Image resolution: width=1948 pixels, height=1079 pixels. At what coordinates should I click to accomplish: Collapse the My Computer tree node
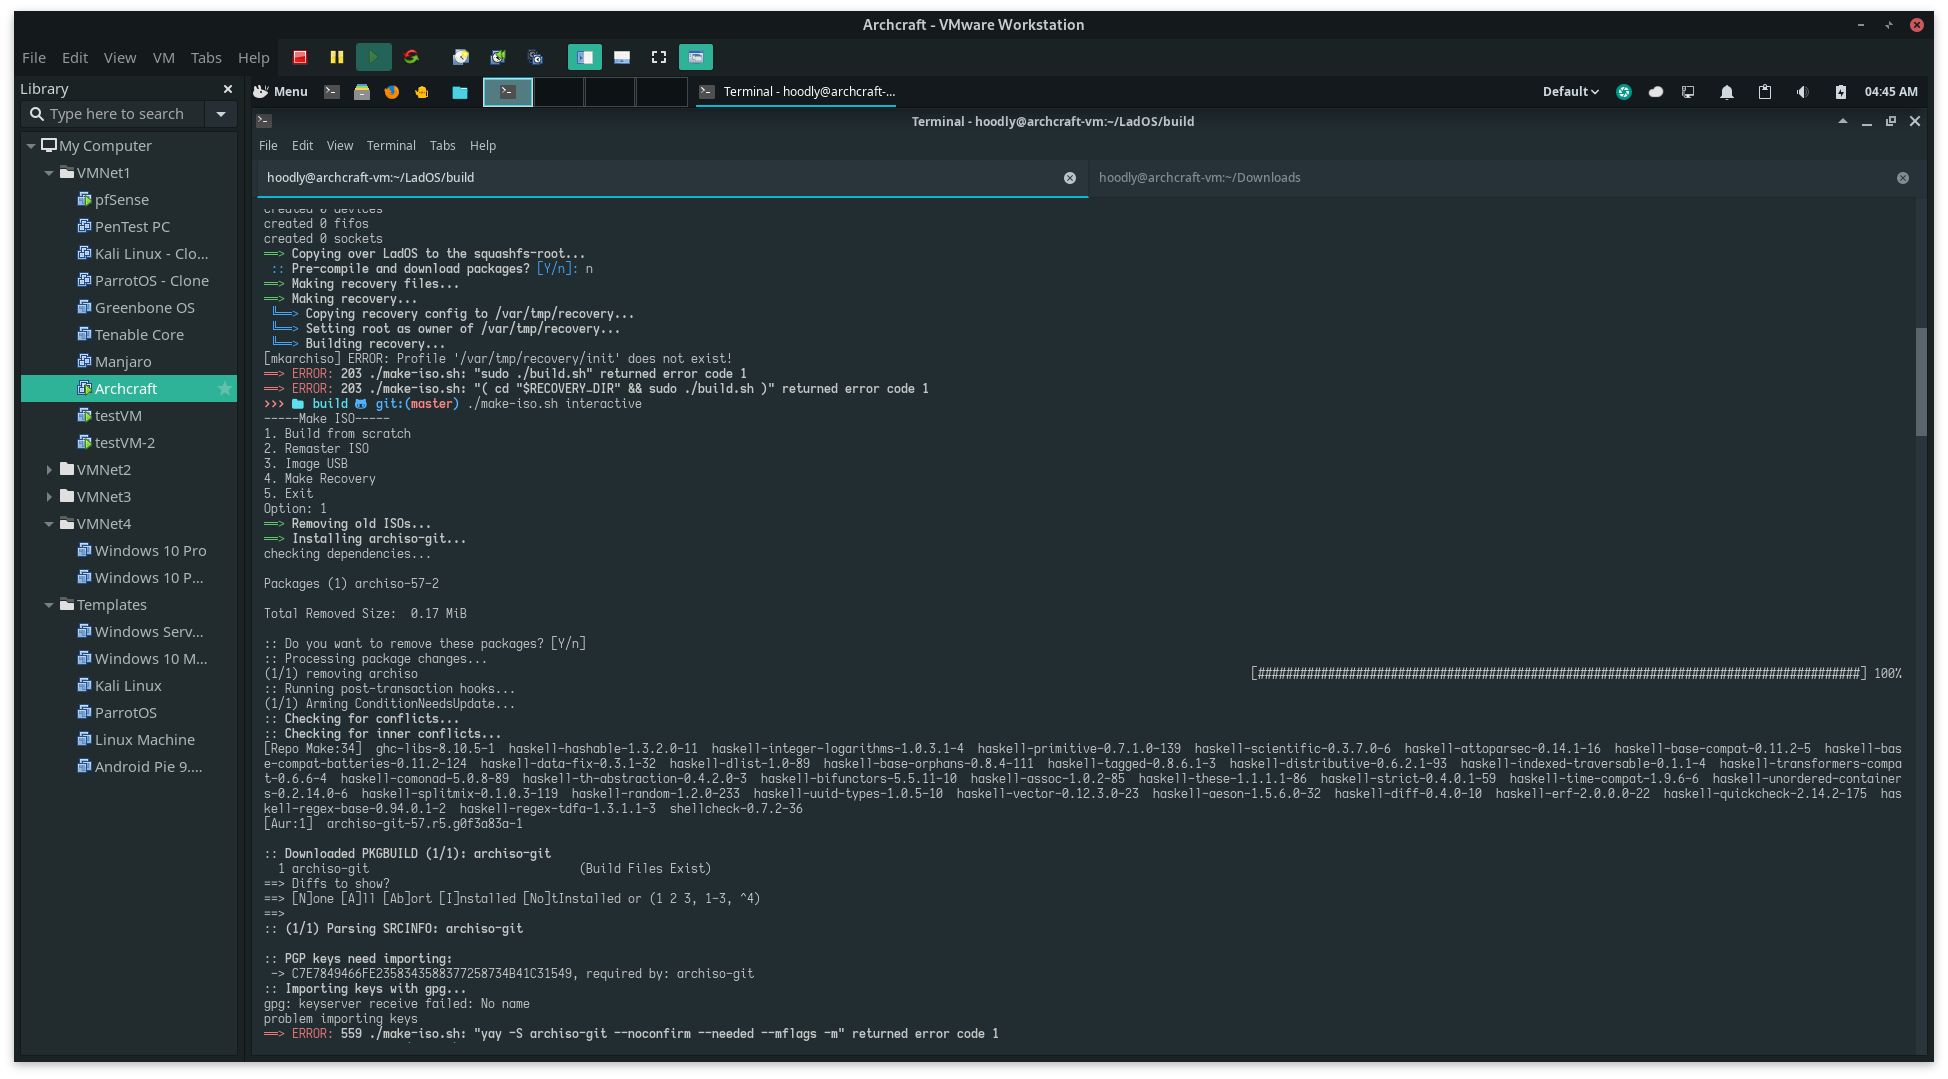click(31, 146)
